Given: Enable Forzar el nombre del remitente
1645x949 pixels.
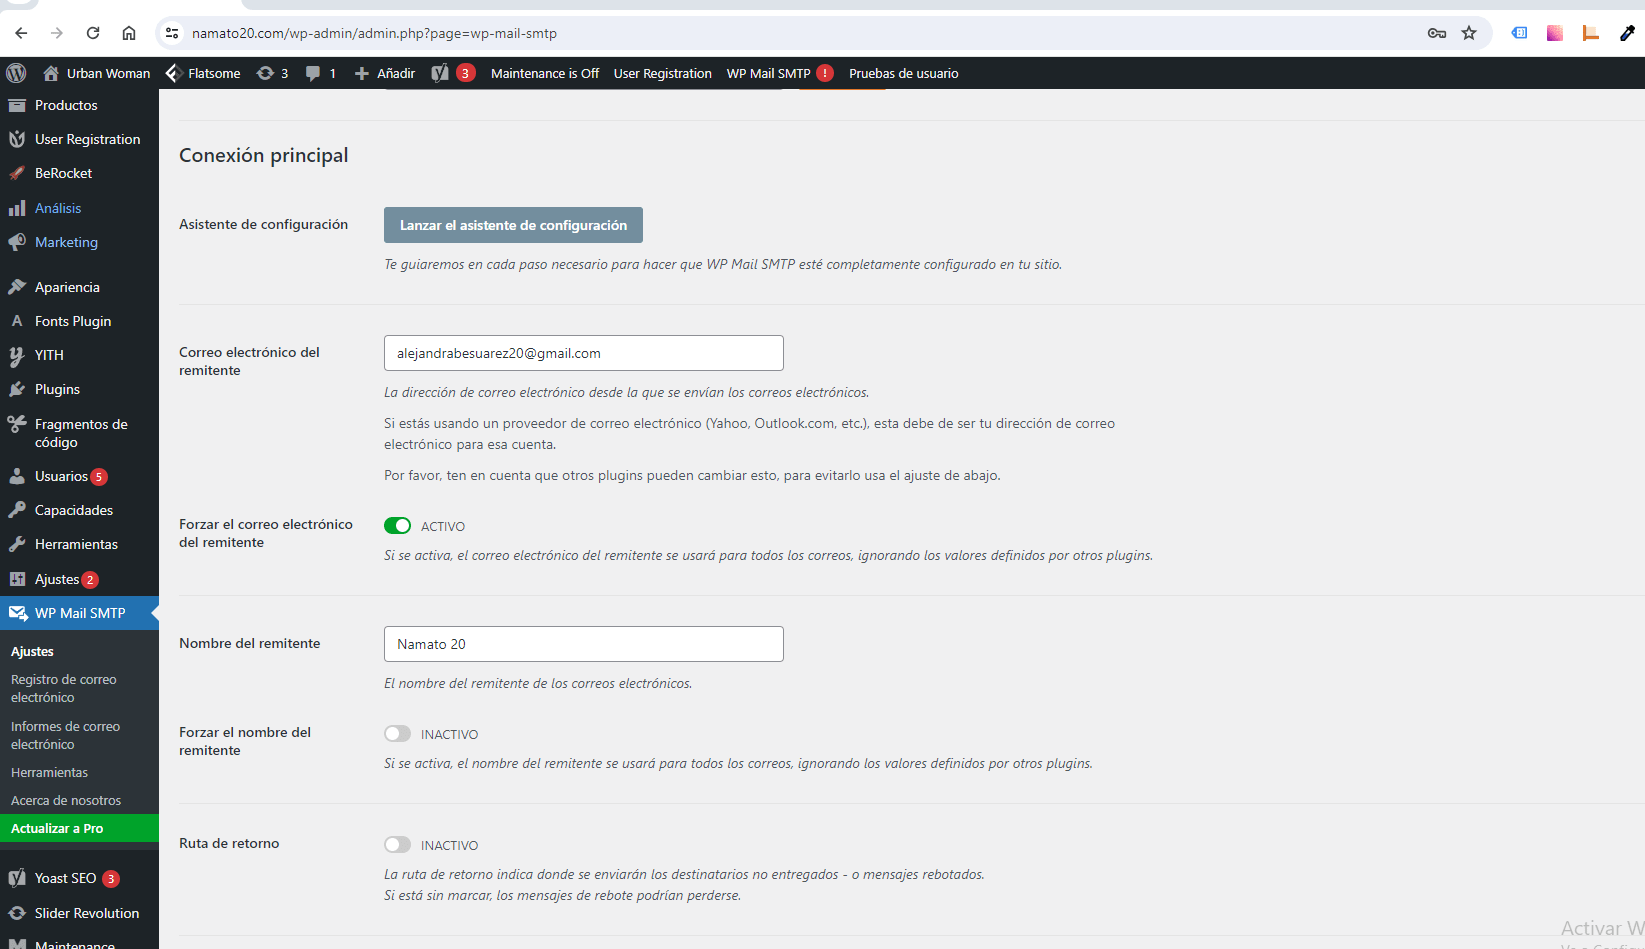Looking at the screenshot, I should click(x=397, y=734).
